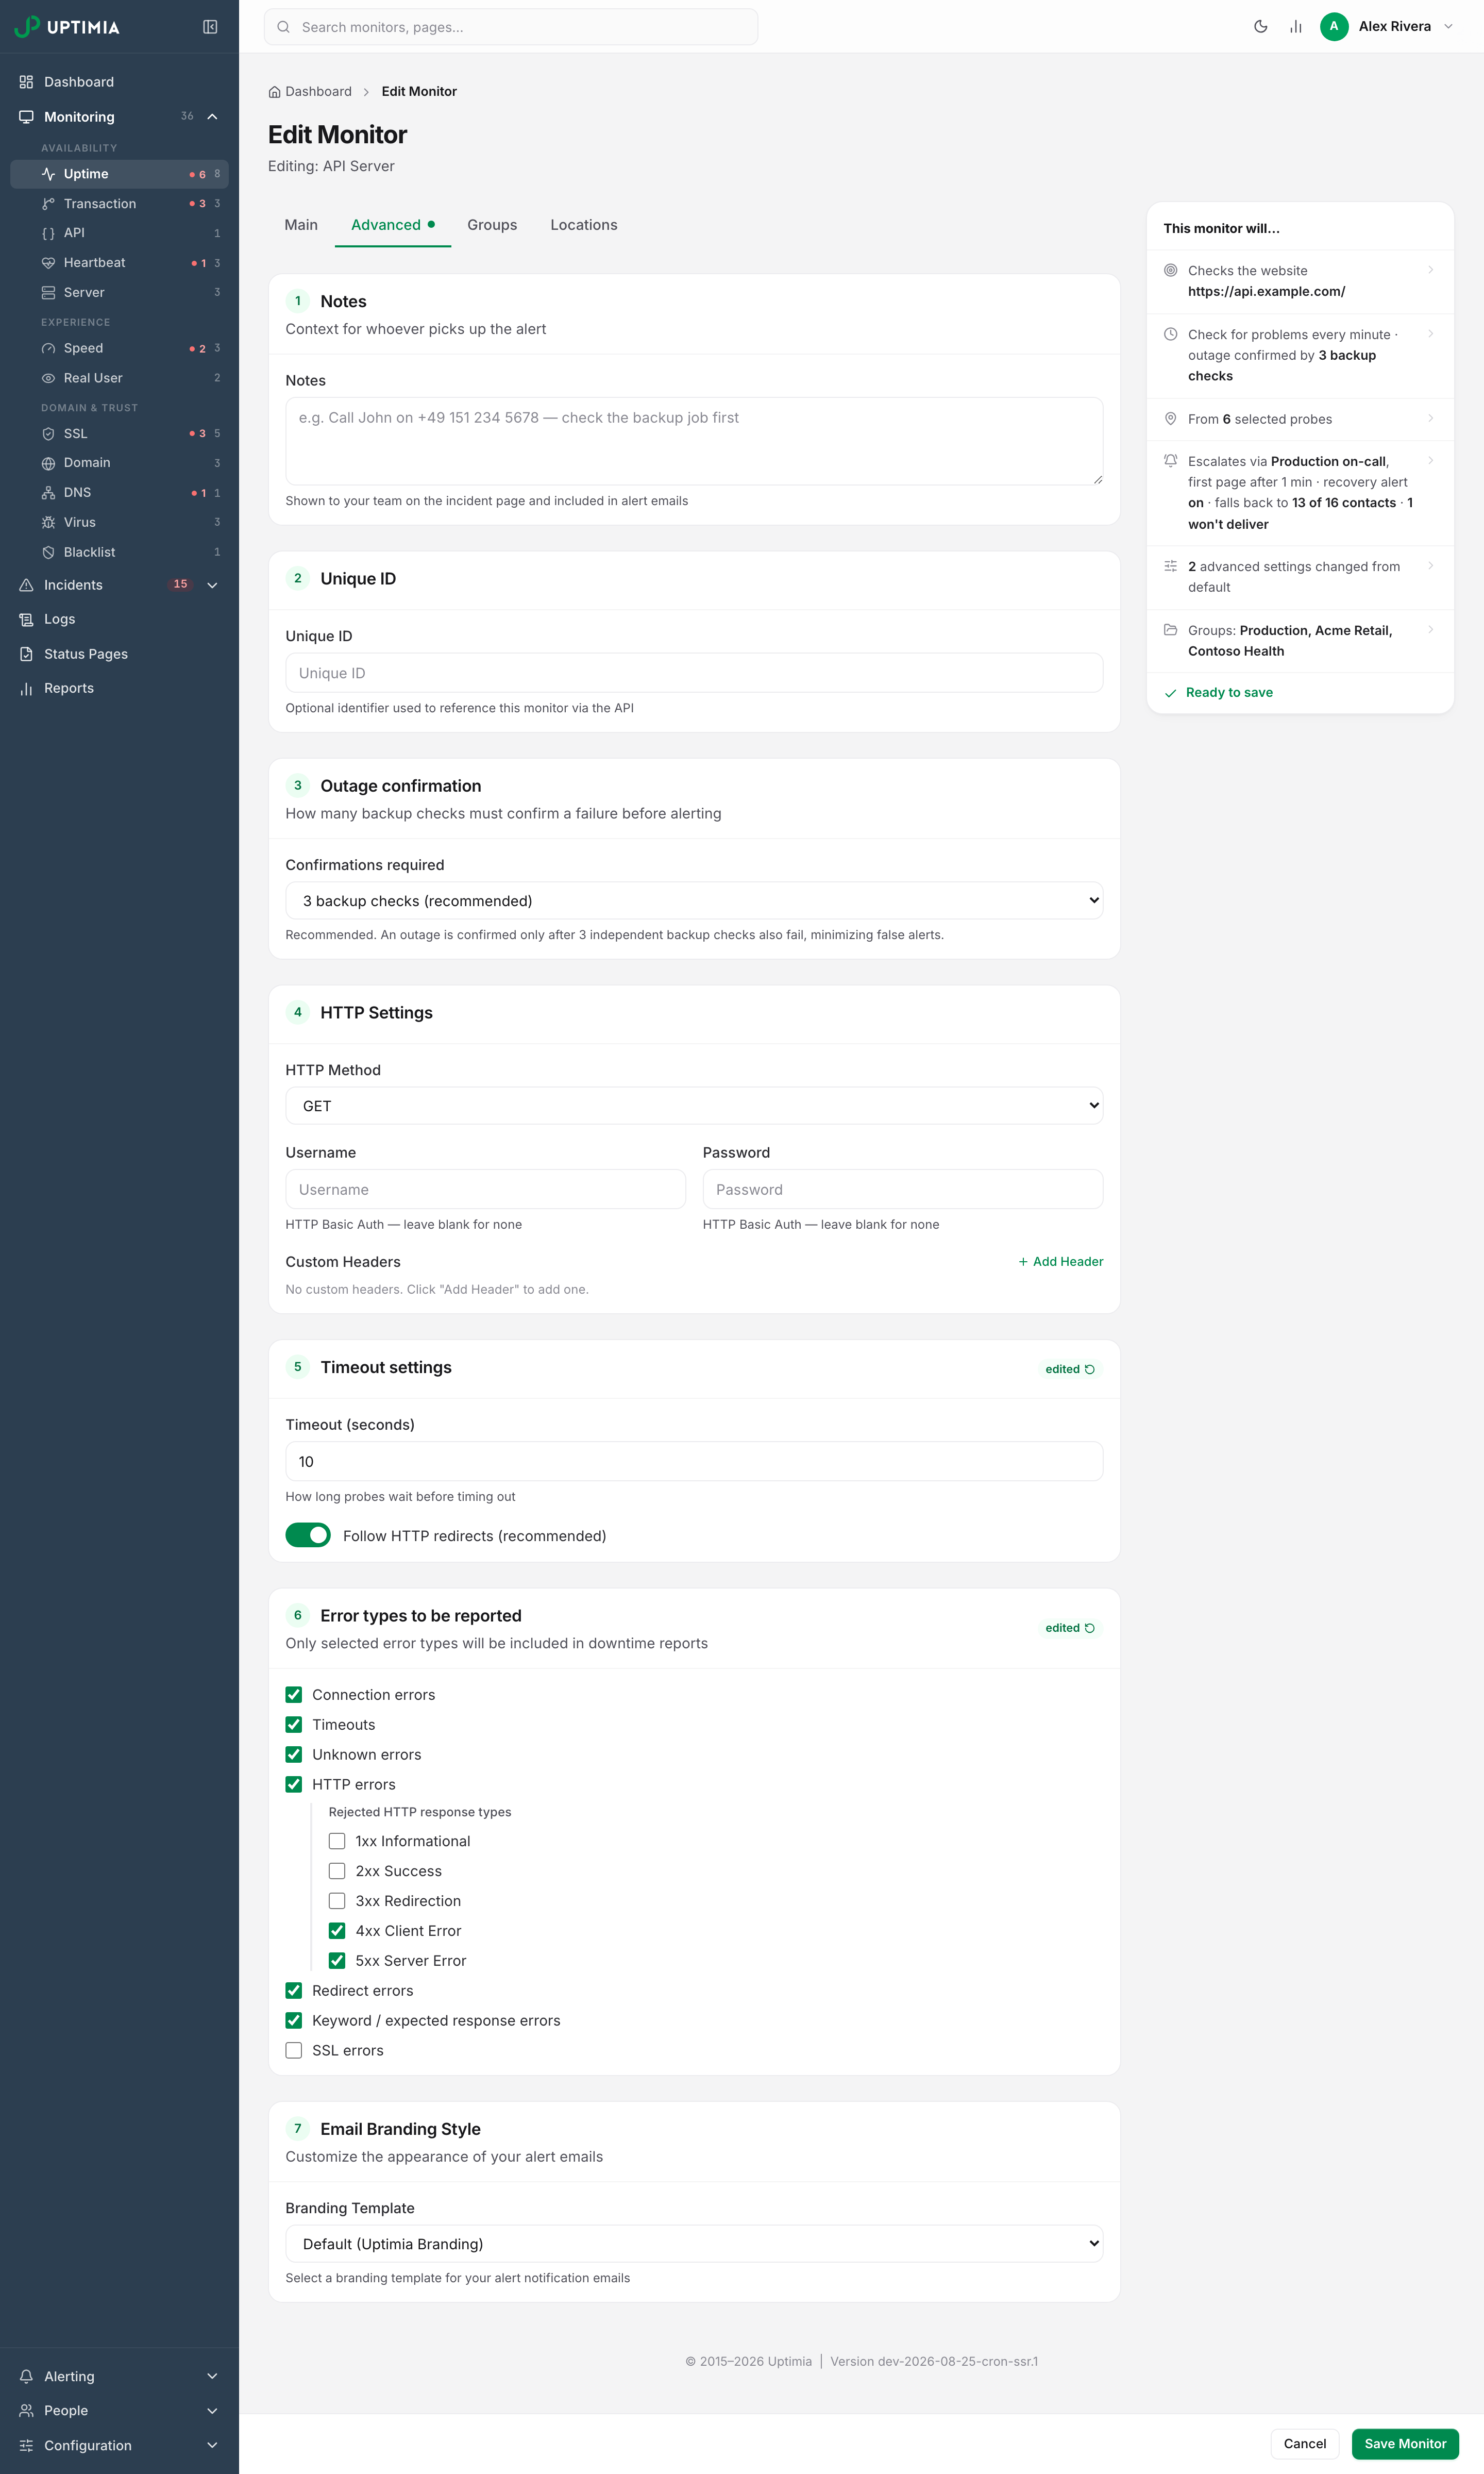Turn off the Follow HTTP redirects toggle
Screen dimensions: 1484x2474
(308, 1535)
